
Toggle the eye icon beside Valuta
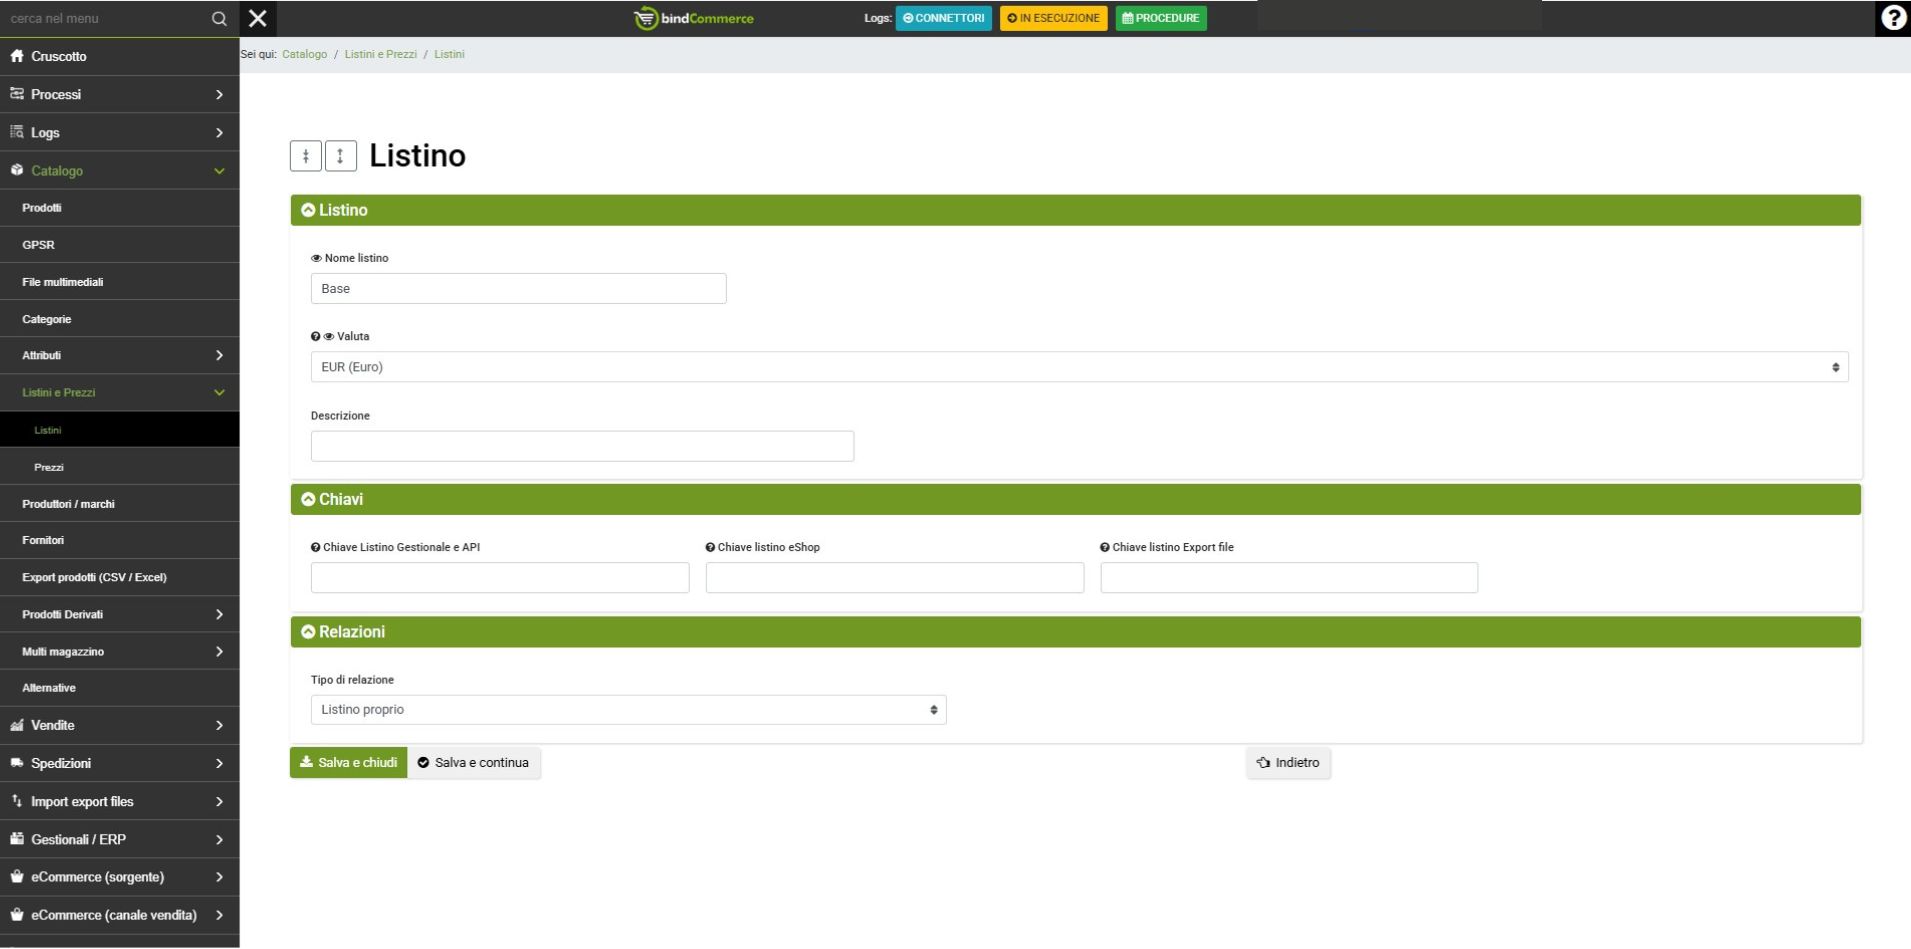click(329, 337)
